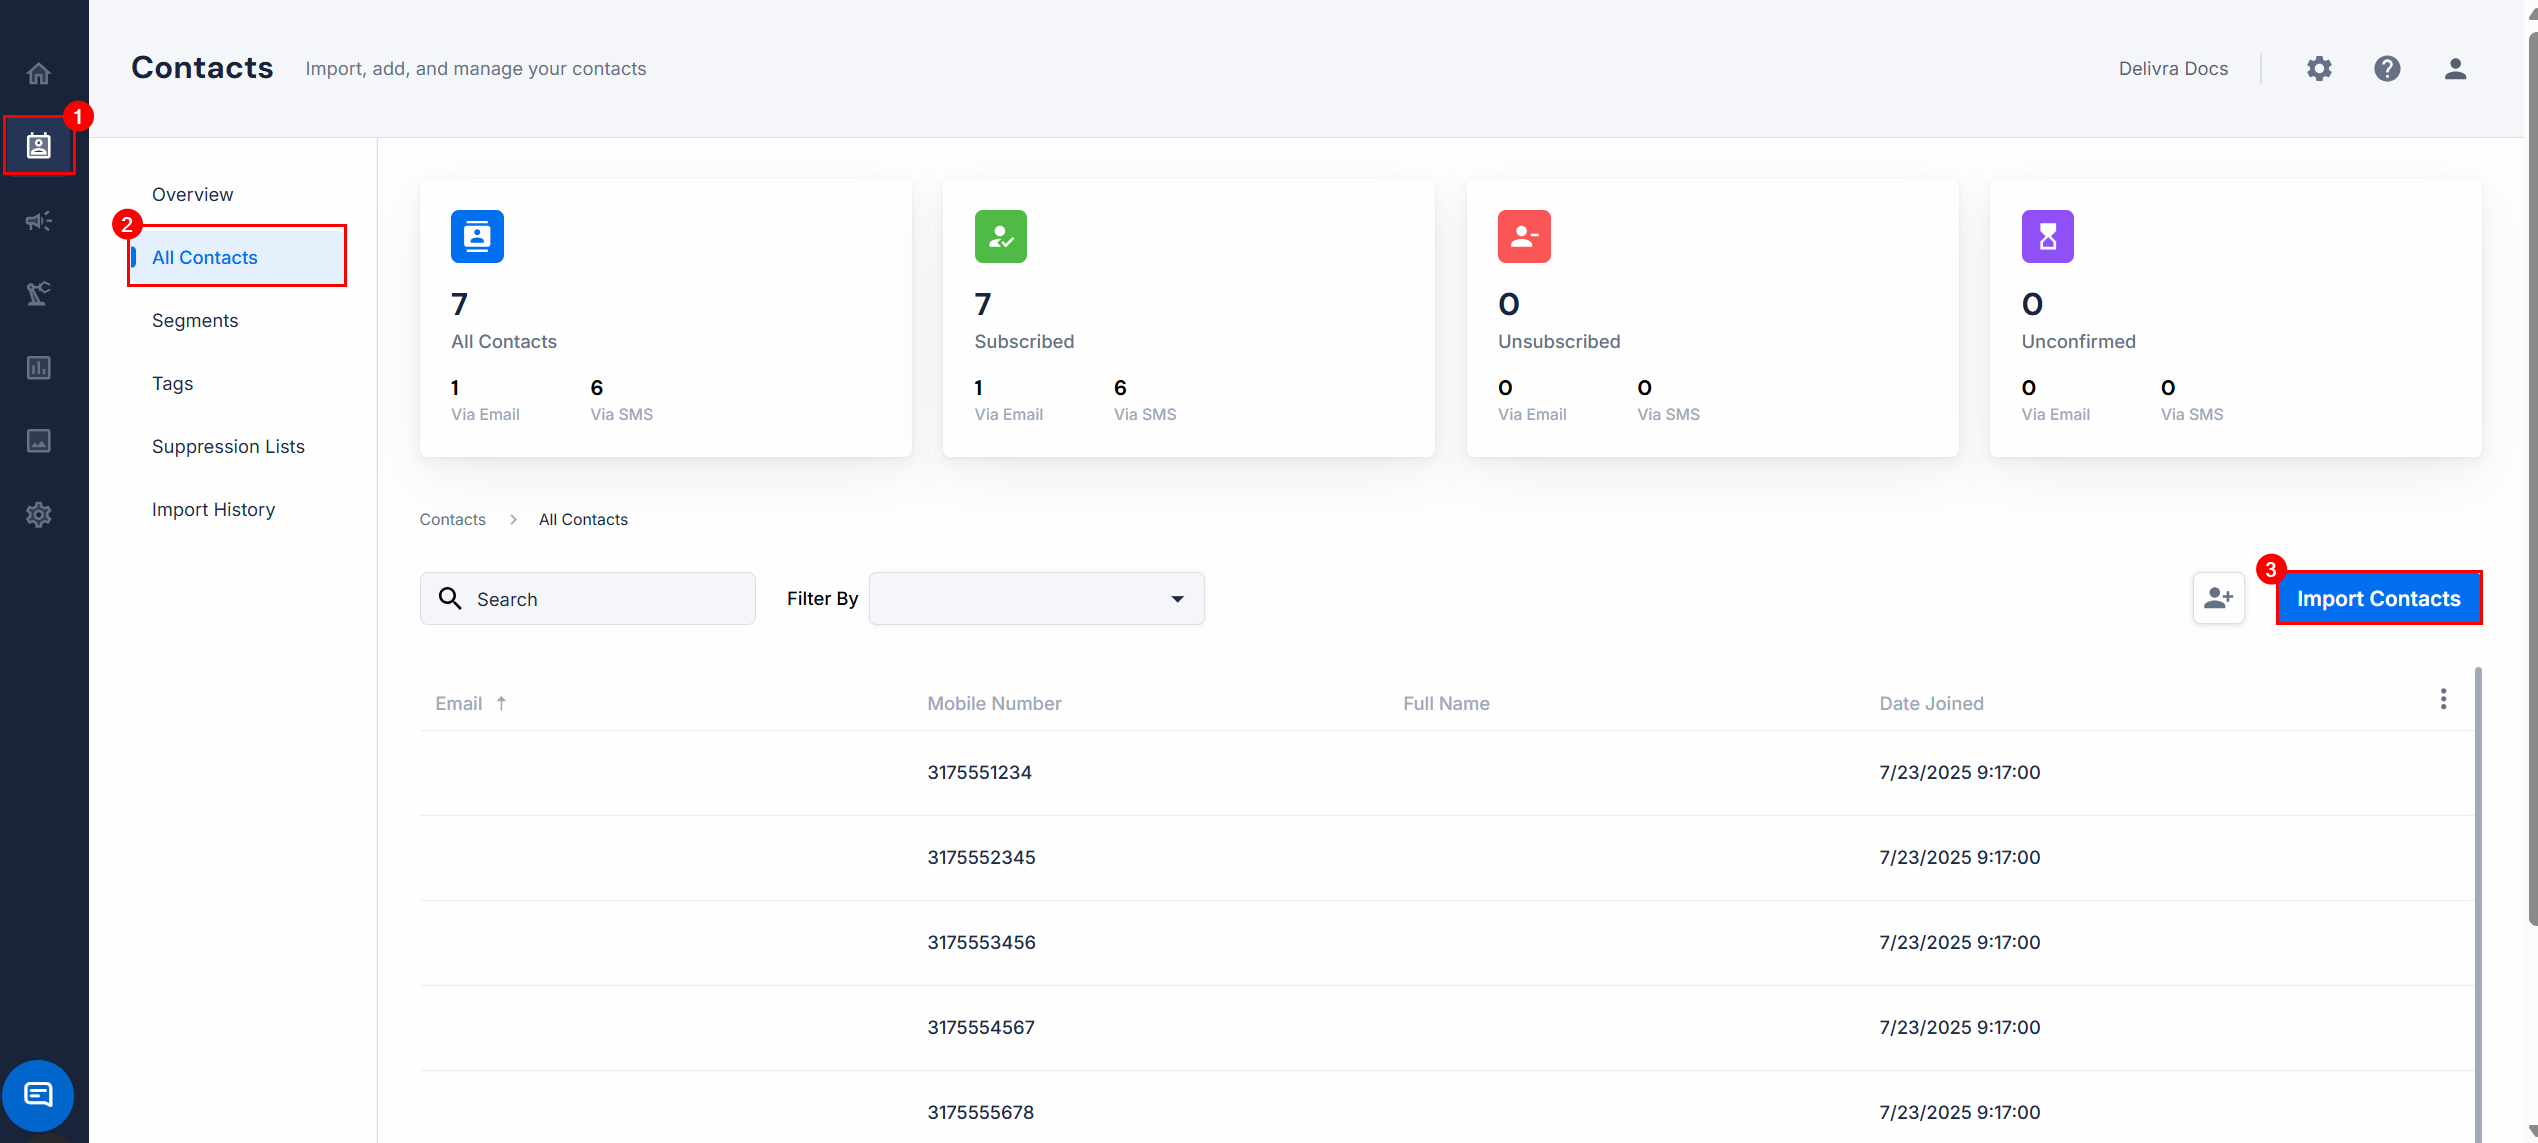2538x1143 pixels.
Task: Select row with number 3175551234
Action: 1446,772
